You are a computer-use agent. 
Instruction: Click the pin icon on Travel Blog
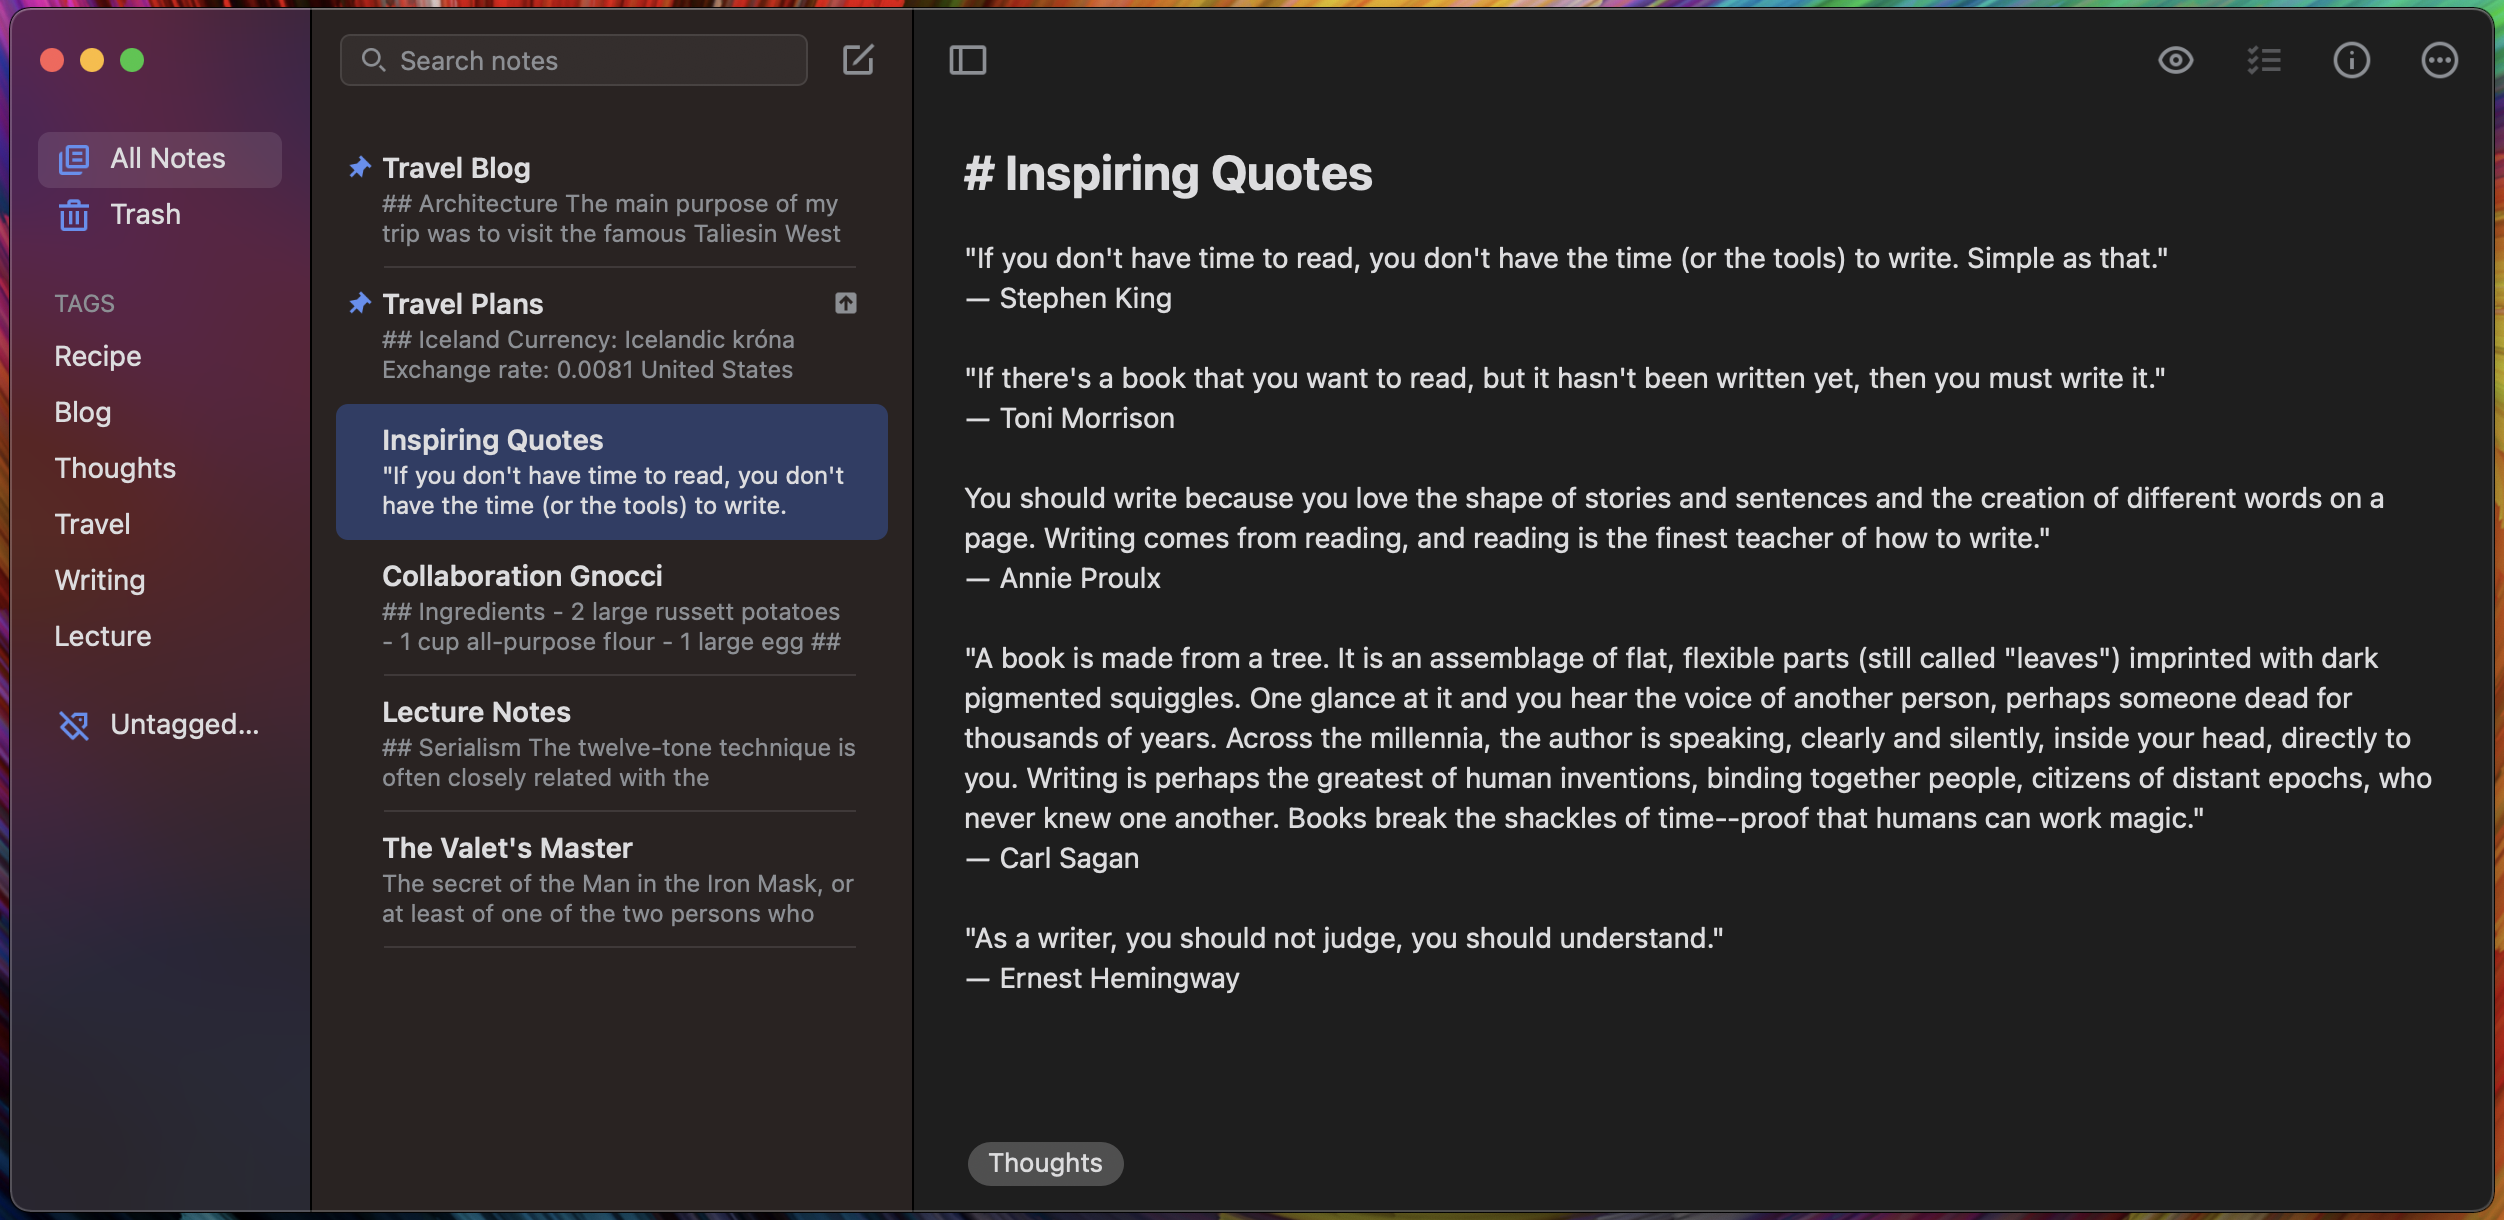360,167
